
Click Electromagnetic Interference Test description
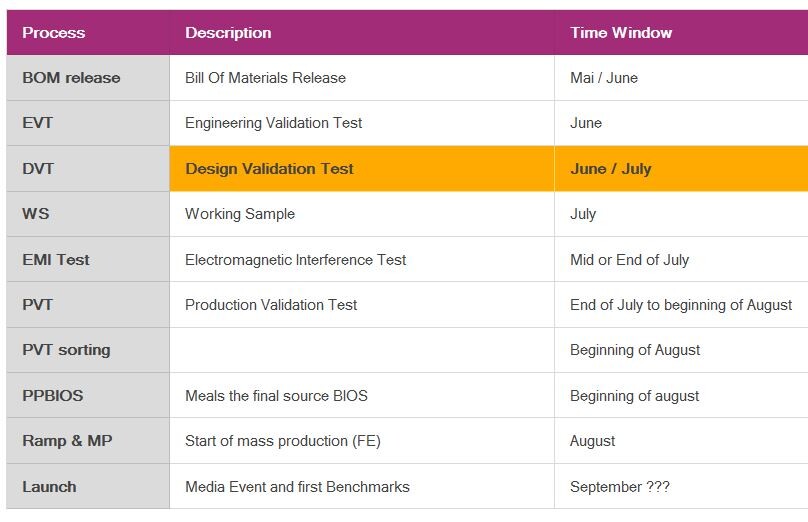[295, 260]
